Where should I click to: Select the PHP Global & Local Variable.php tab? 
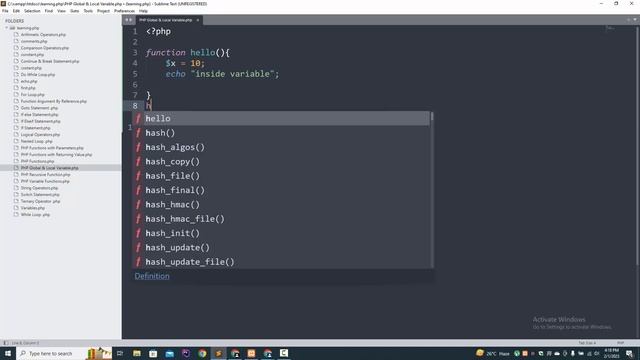point(165,20)
